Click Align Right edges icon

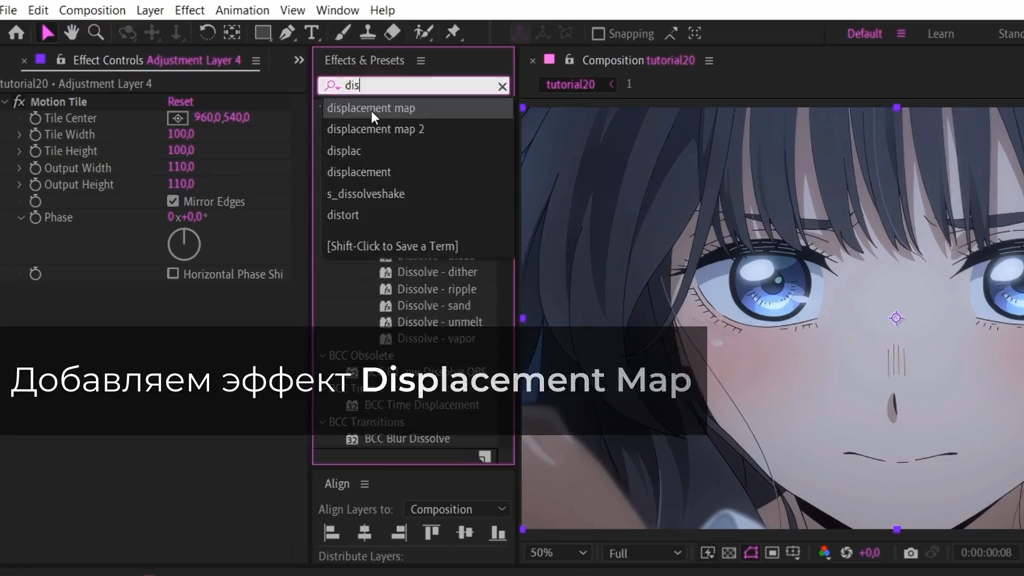click(398, 533)
